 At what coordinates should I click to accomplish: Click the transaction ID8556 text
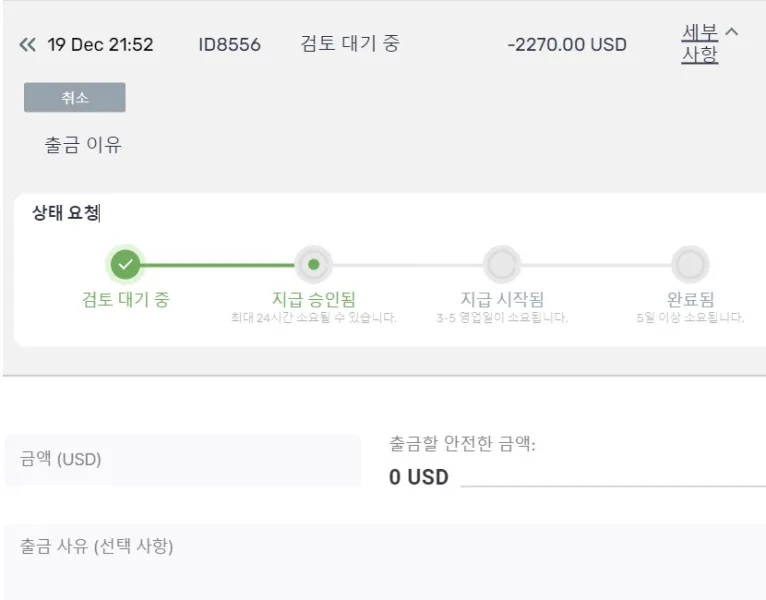pos(229,45)
